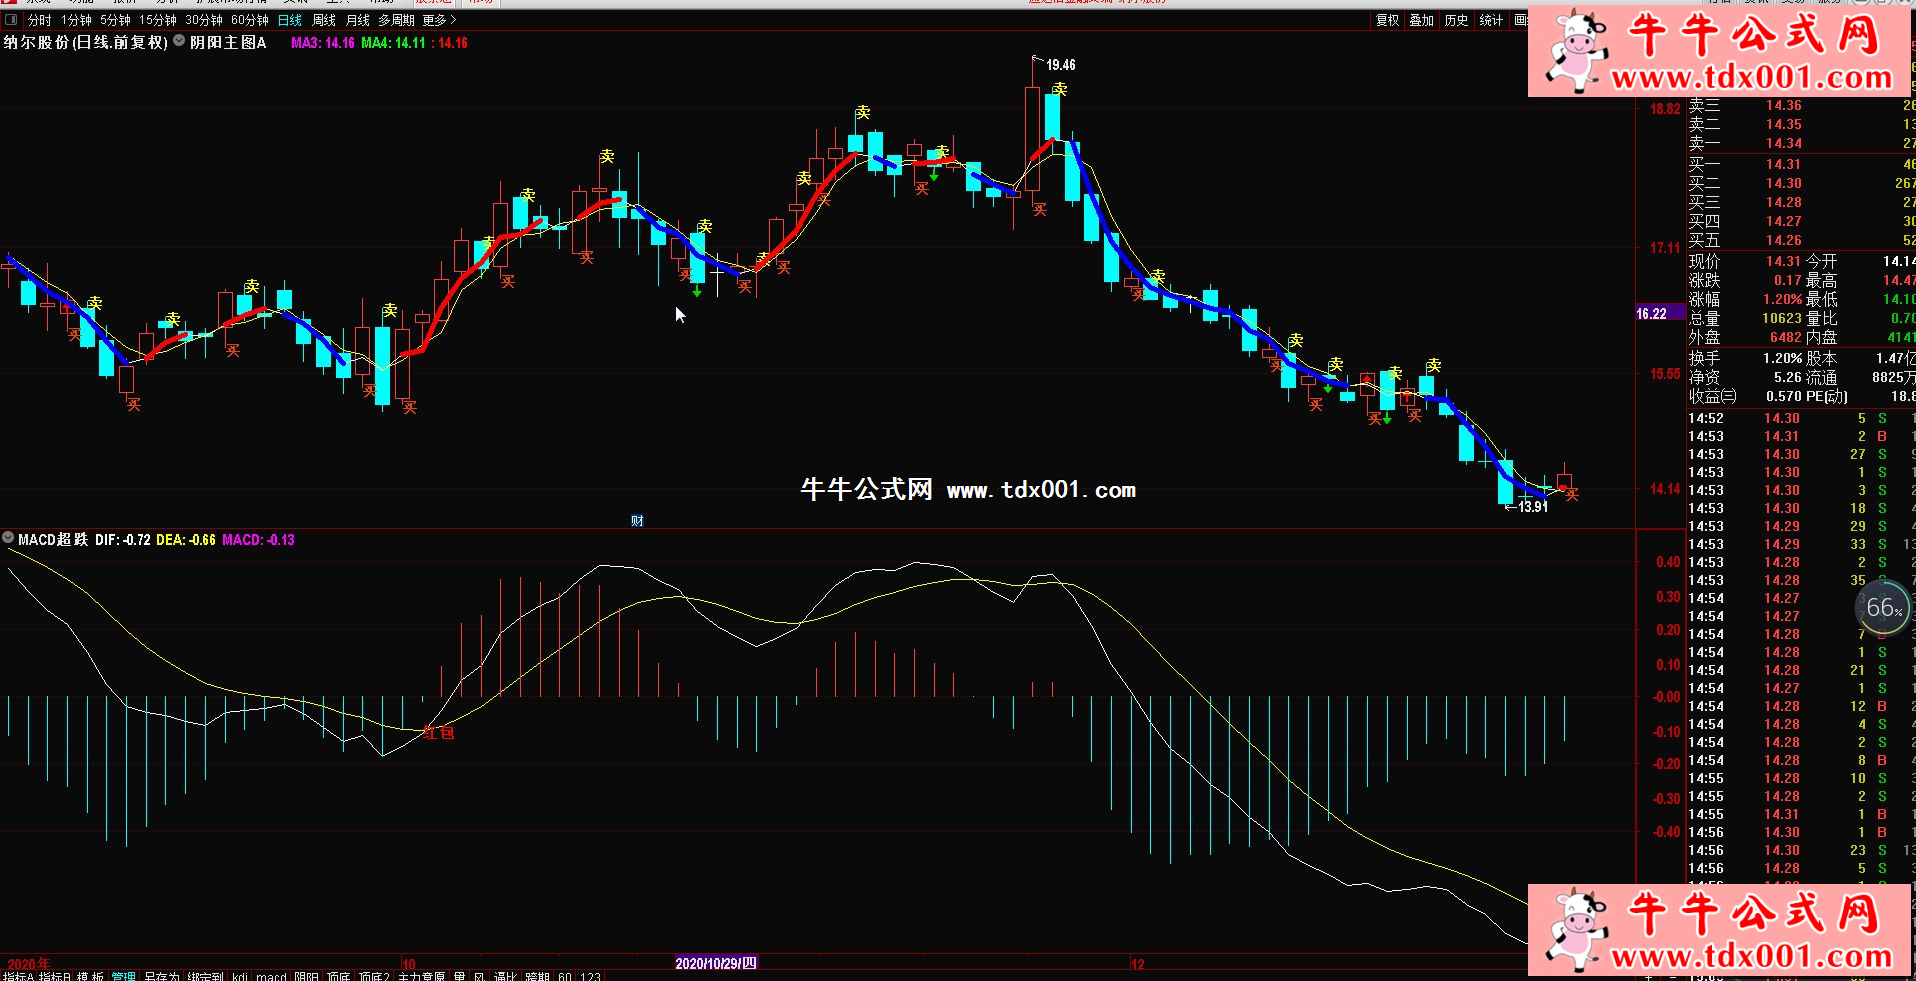
Task: Open the 管理 management tab
Action: tap(123, 976)
